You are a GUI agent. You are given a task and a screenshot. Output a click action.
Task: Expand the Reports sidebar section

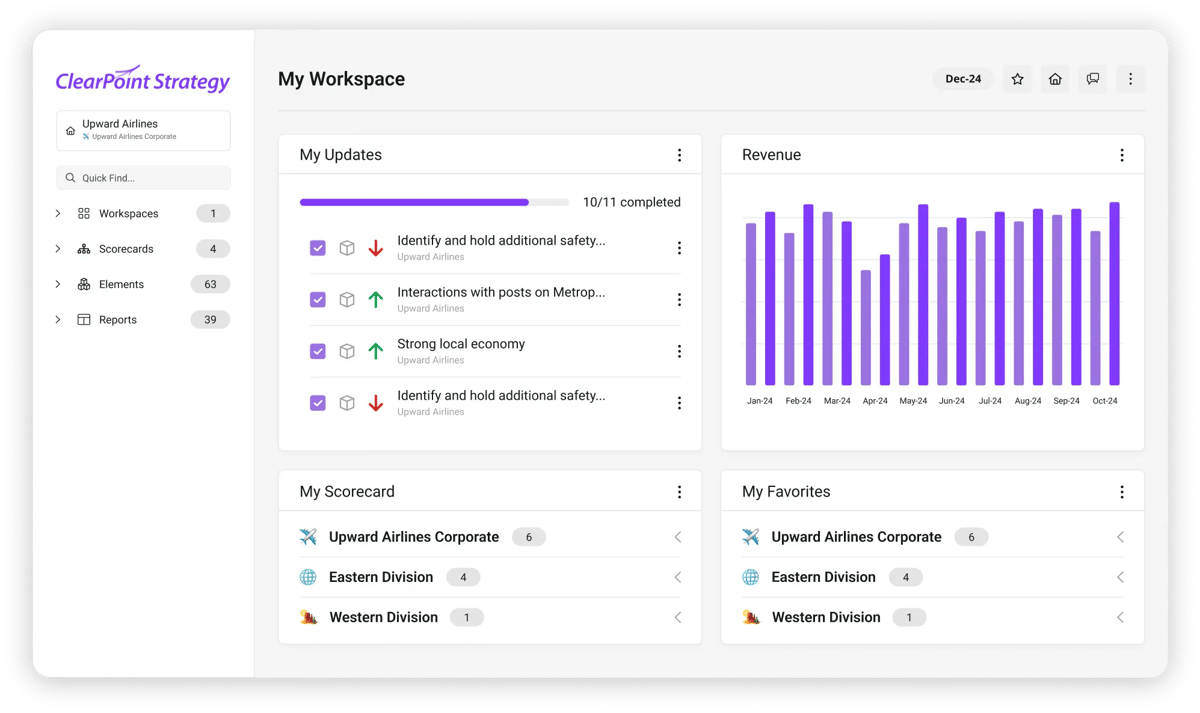pyautogui.click(x=58, y=320)
